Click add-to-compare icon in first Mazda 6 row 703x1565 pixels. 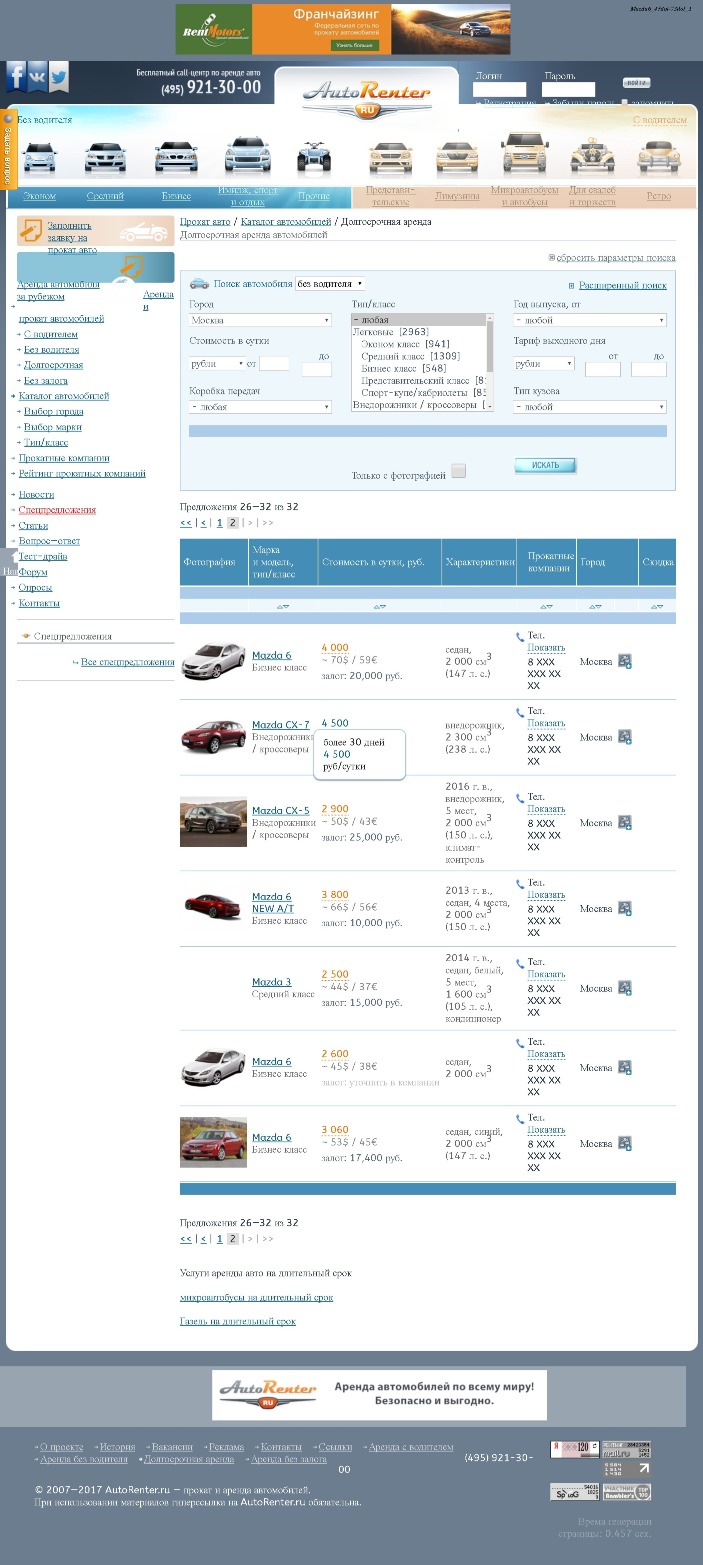(625, 661)
